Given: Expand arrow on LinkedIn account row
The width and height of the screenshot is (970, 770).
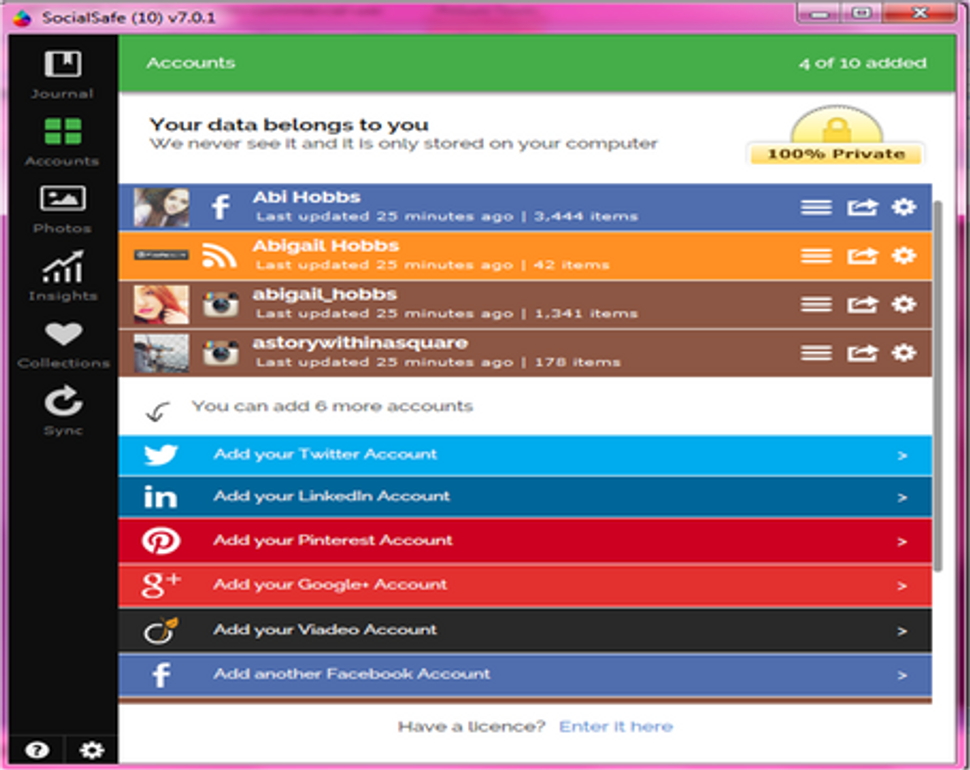Looking at the screenshot, I should tap(902, 498).
